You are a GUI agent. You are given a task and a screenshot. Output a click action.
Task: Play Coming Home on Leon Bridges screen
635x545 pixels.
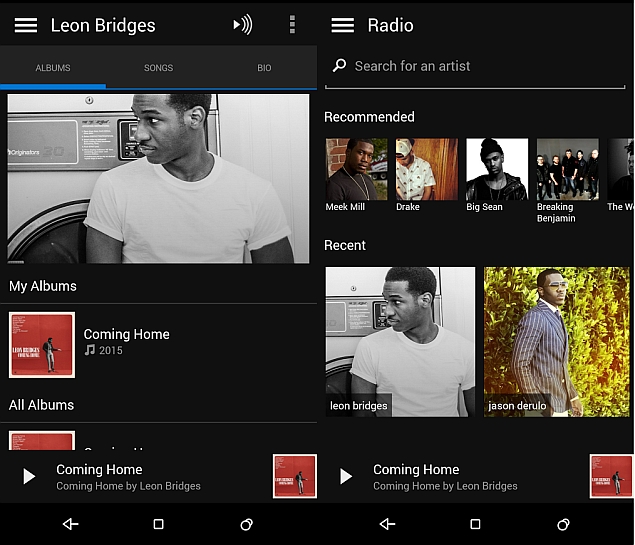pos(29,476)
